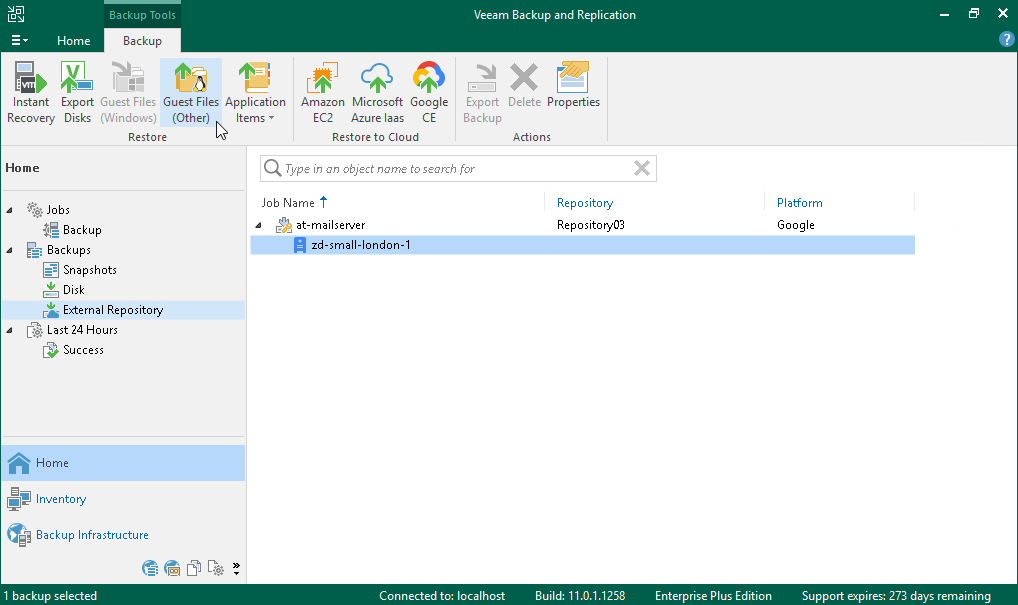Open the Backup jobs node

point(82,230)
